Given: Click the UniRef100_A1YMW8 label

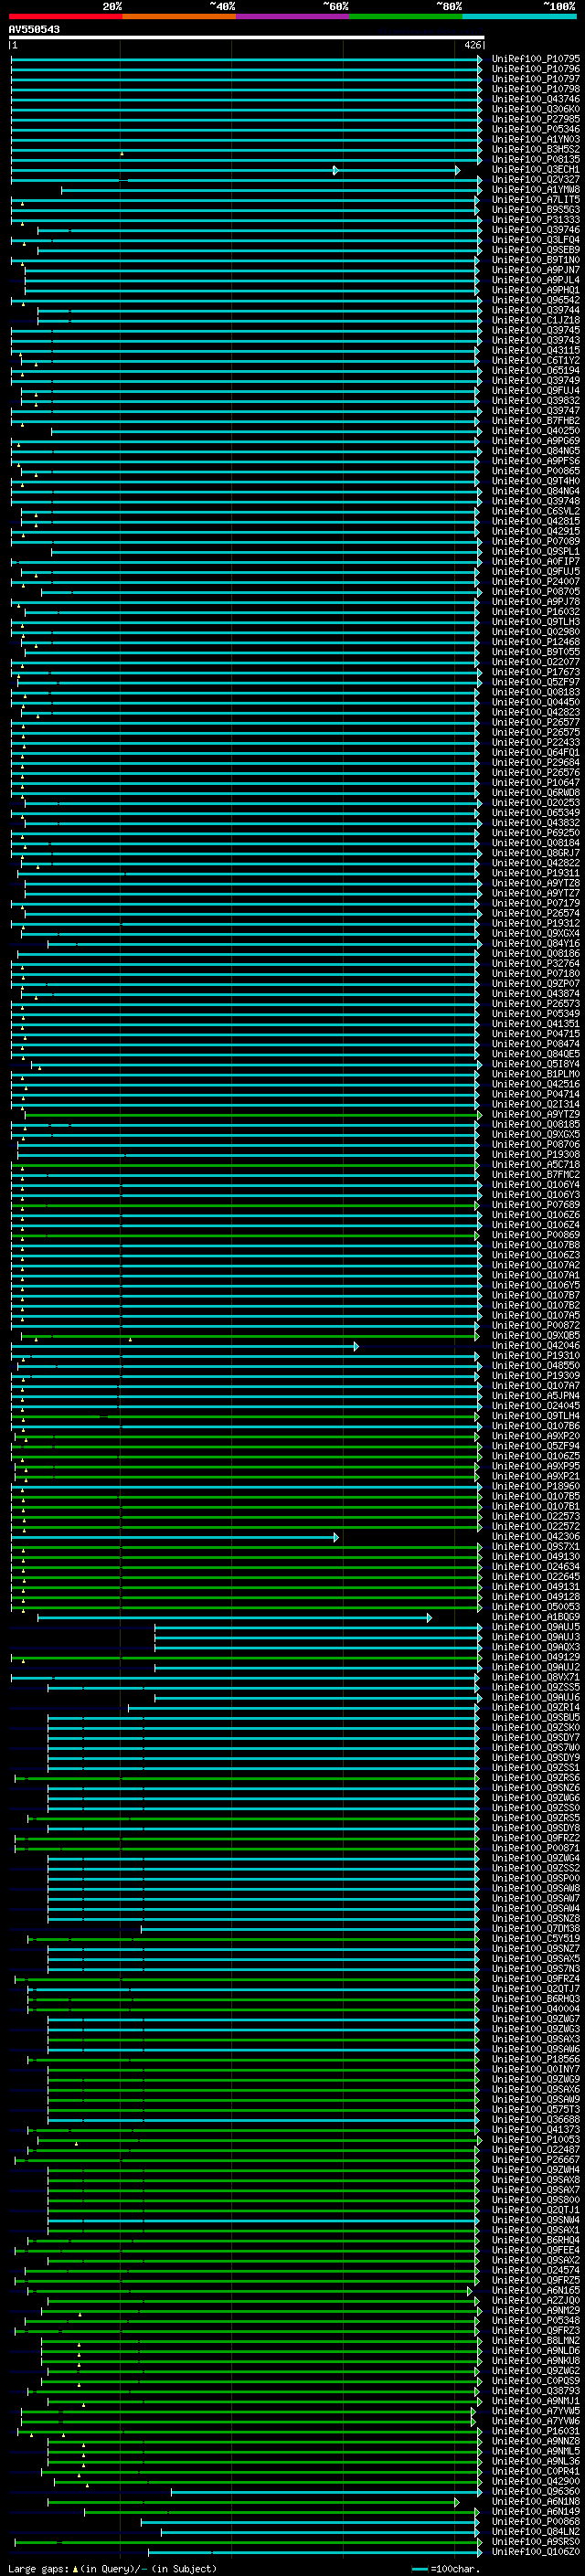Looking at the screenshot, I should pyautogui.click(x=536, y=190).
